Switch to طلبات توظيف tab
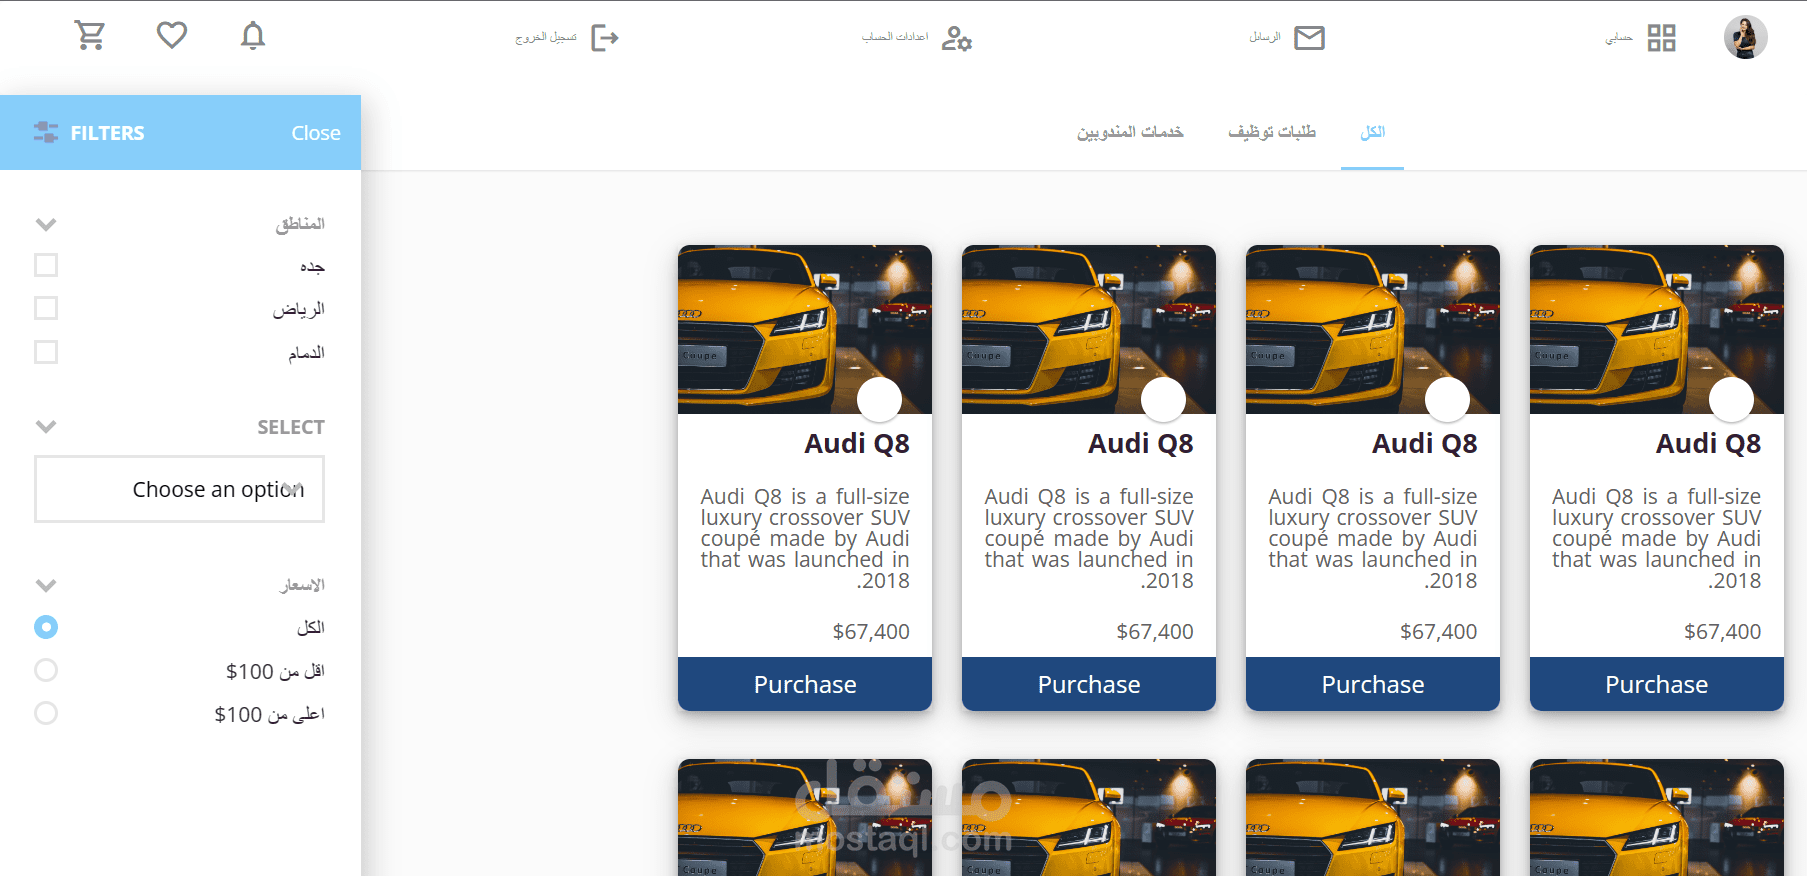The image size is (1807, 876). coord(1272,133)
